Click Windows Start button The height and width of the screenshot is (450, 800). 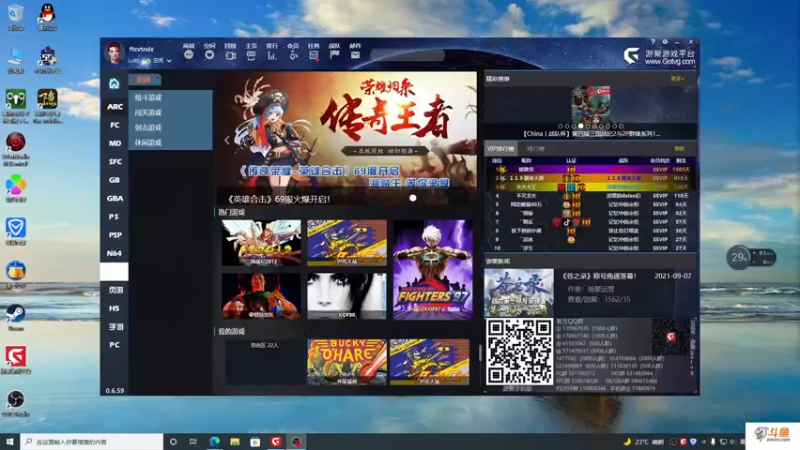[10, 442]
